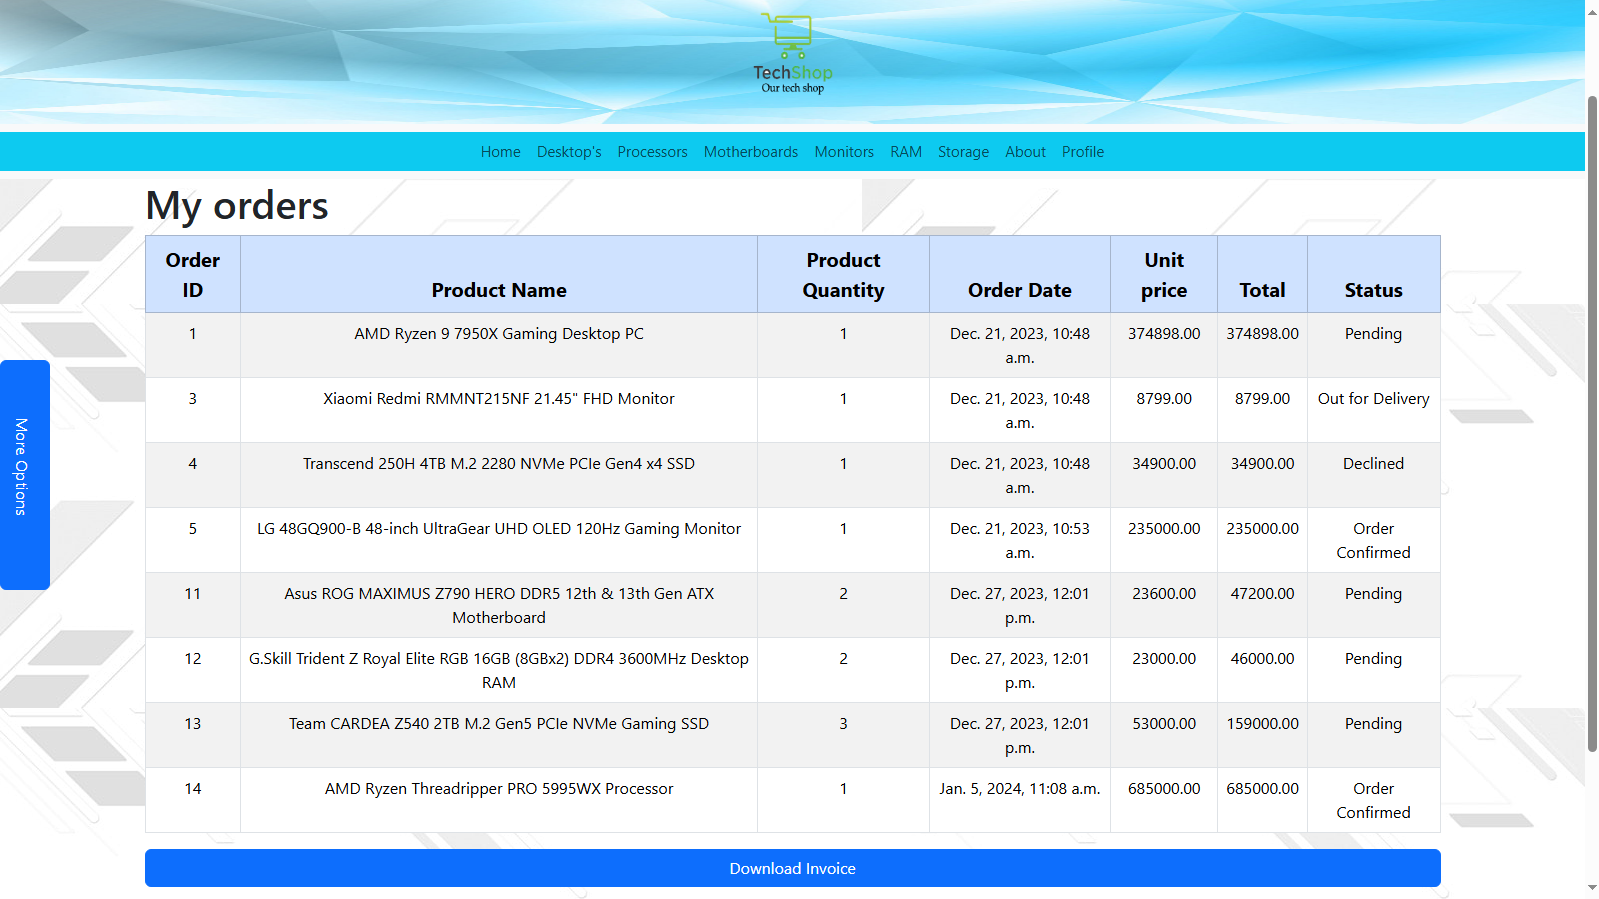Select AMD Ryzen Threadripper PRO 5995WX Processor
The width and height of the screenshot is (1599, 899).
point(499,789)
